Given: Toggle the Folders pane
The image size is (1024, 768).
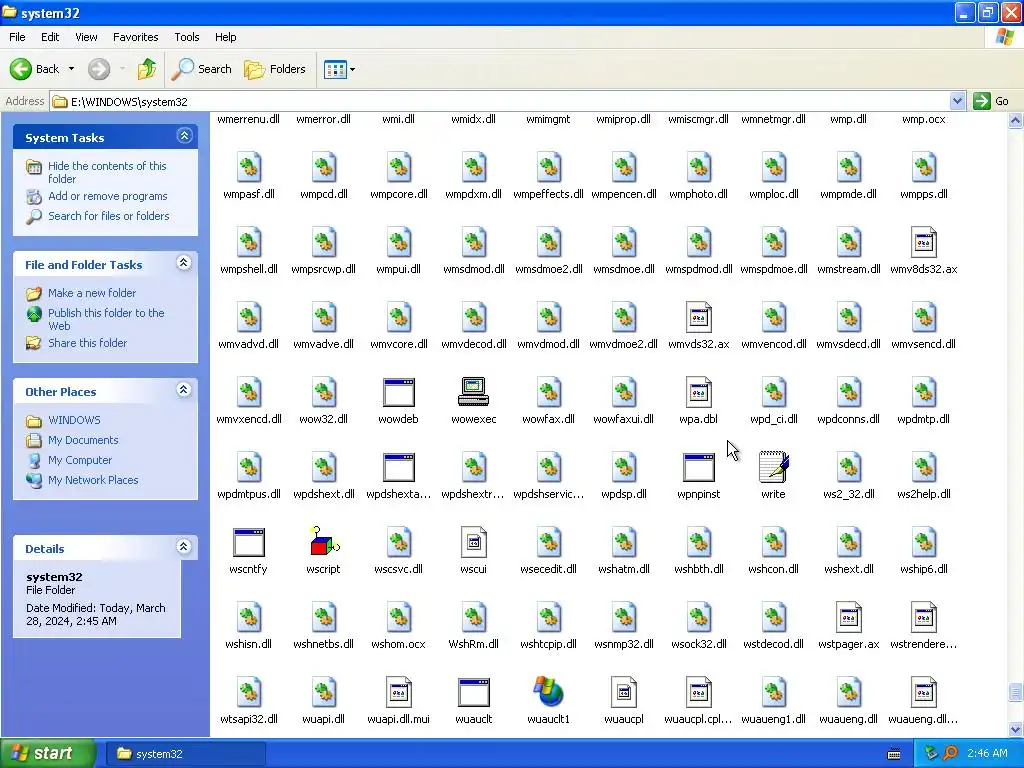Looking at the screenshot, I should point(275,69).
